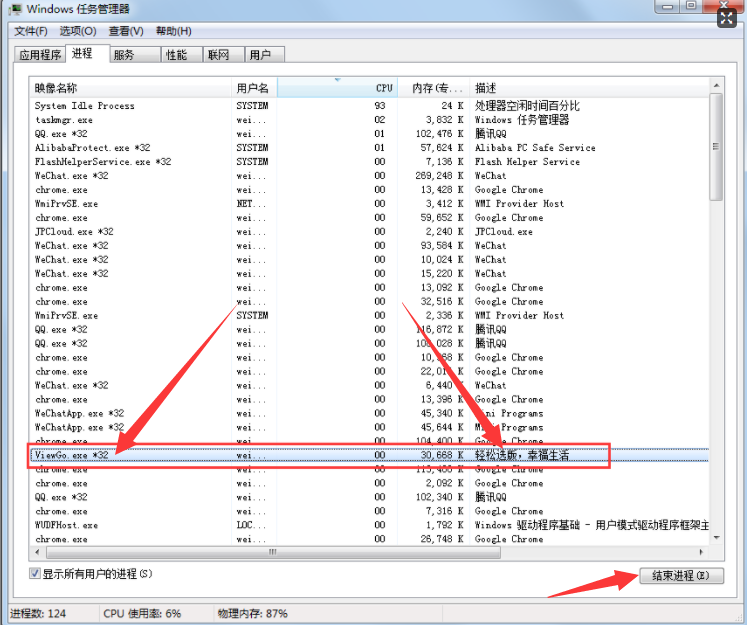Open the 选项(O) menu
Screen dimensions: 747x625
[78, 31]
